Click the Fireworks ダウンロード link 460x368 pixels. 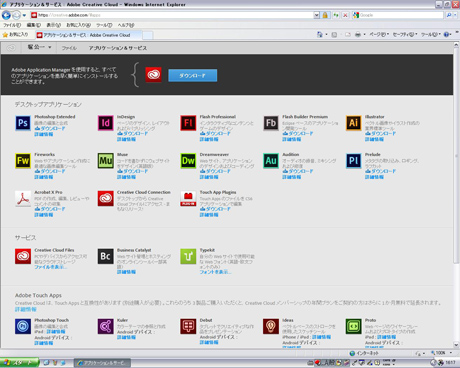(x=50, y=171)
